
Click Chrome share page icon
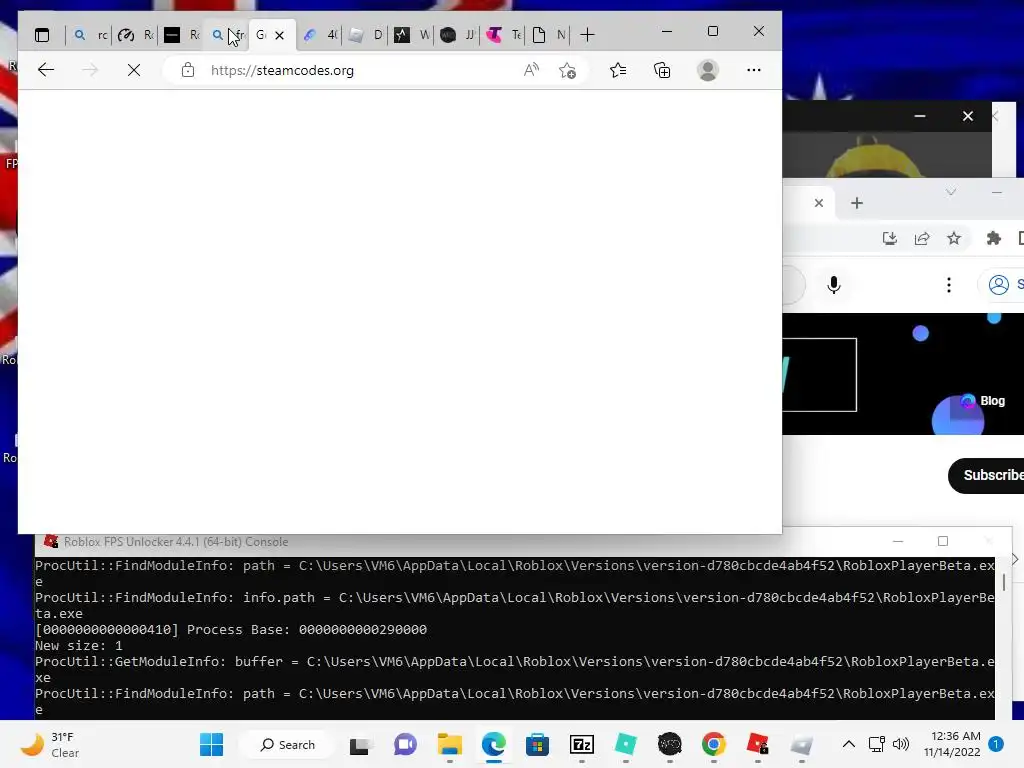[x=921, y=238]
